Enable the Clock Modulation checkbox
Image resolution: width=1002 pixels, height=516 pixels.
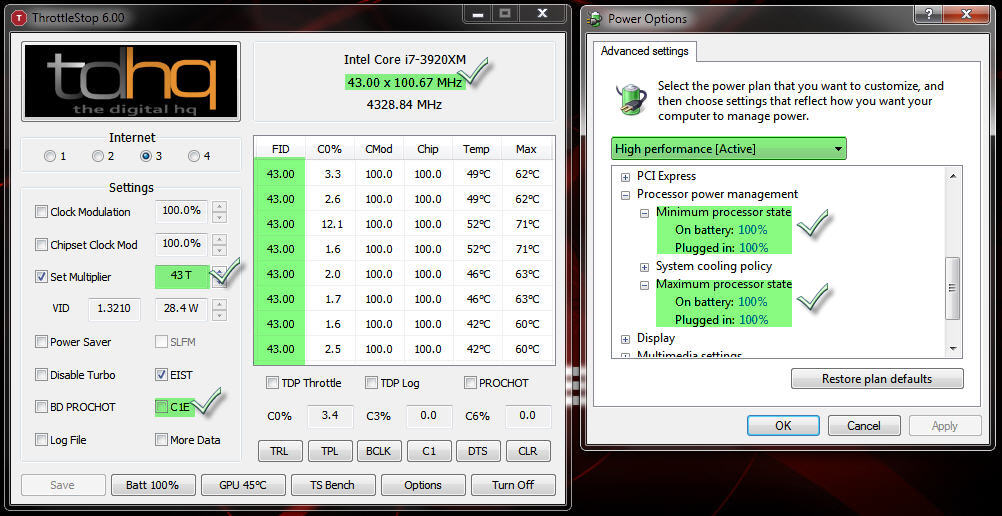42,212
